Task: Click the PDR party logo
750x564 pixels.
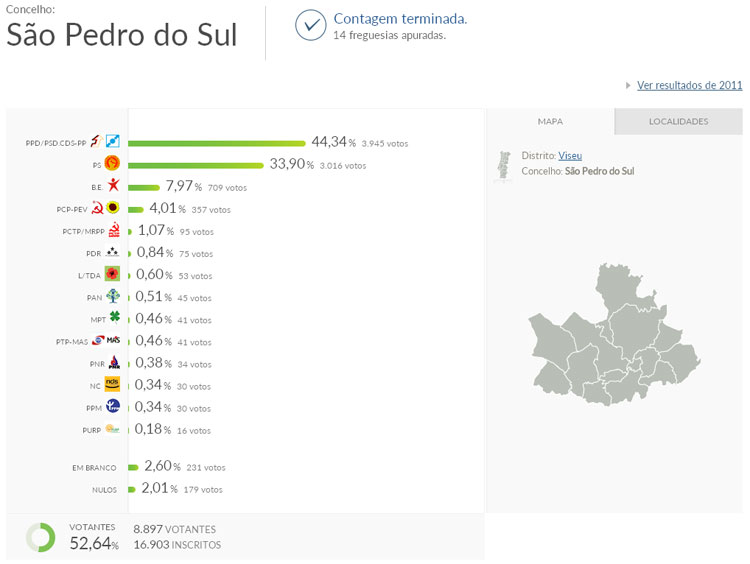Action: tap(113, 253)
